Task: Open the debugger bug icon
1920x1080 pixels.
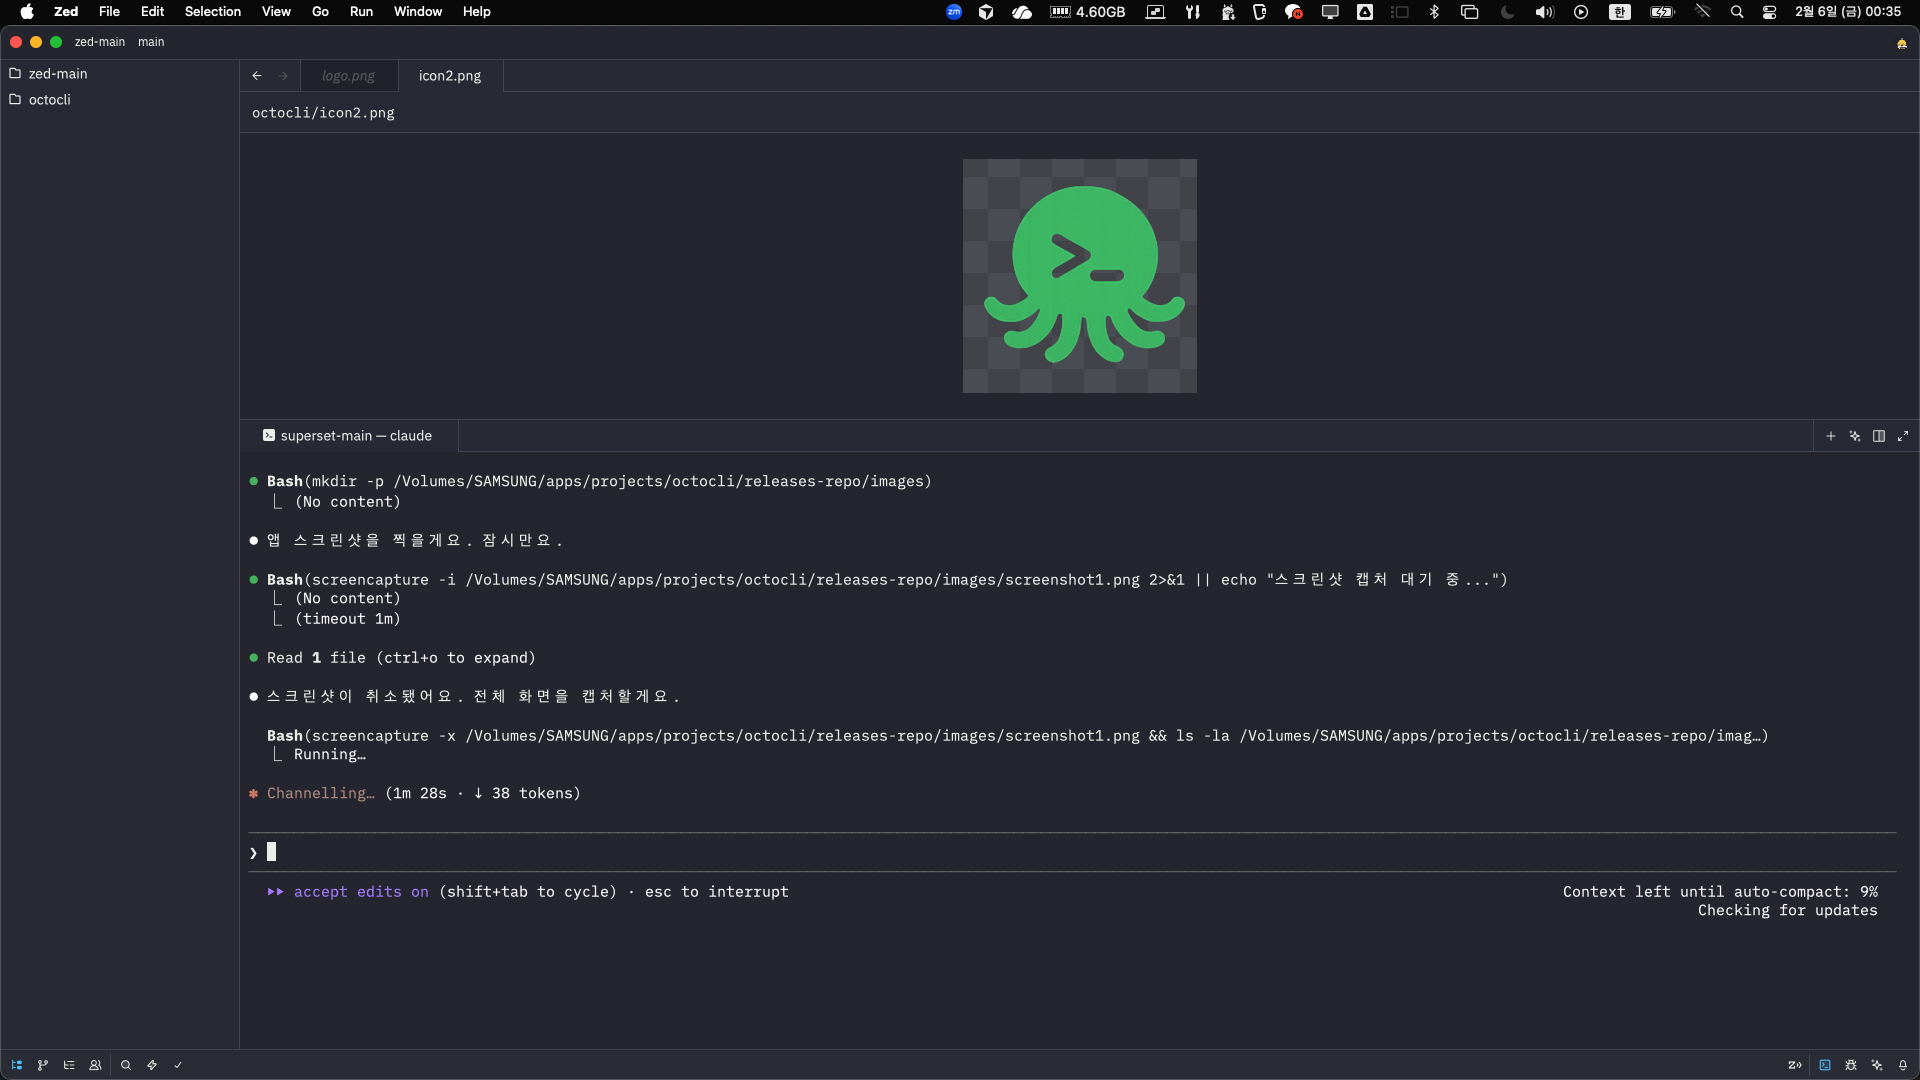Action: click(1851, 1065)
